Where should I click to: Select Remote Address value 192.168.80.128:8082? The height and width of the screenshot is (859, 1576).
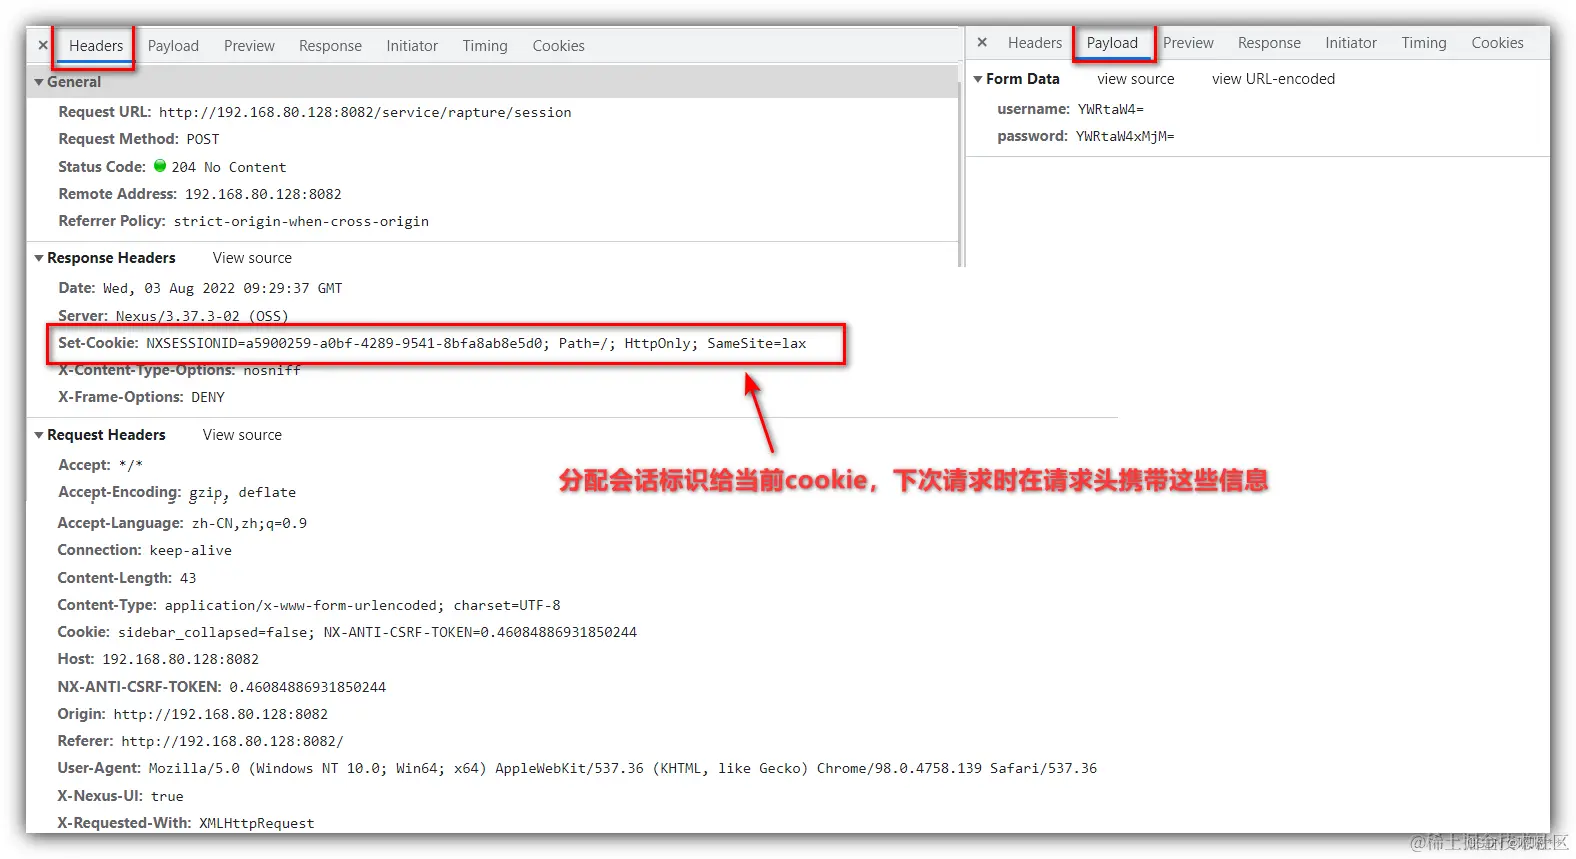pyautogui.click(x=263, y=194)
